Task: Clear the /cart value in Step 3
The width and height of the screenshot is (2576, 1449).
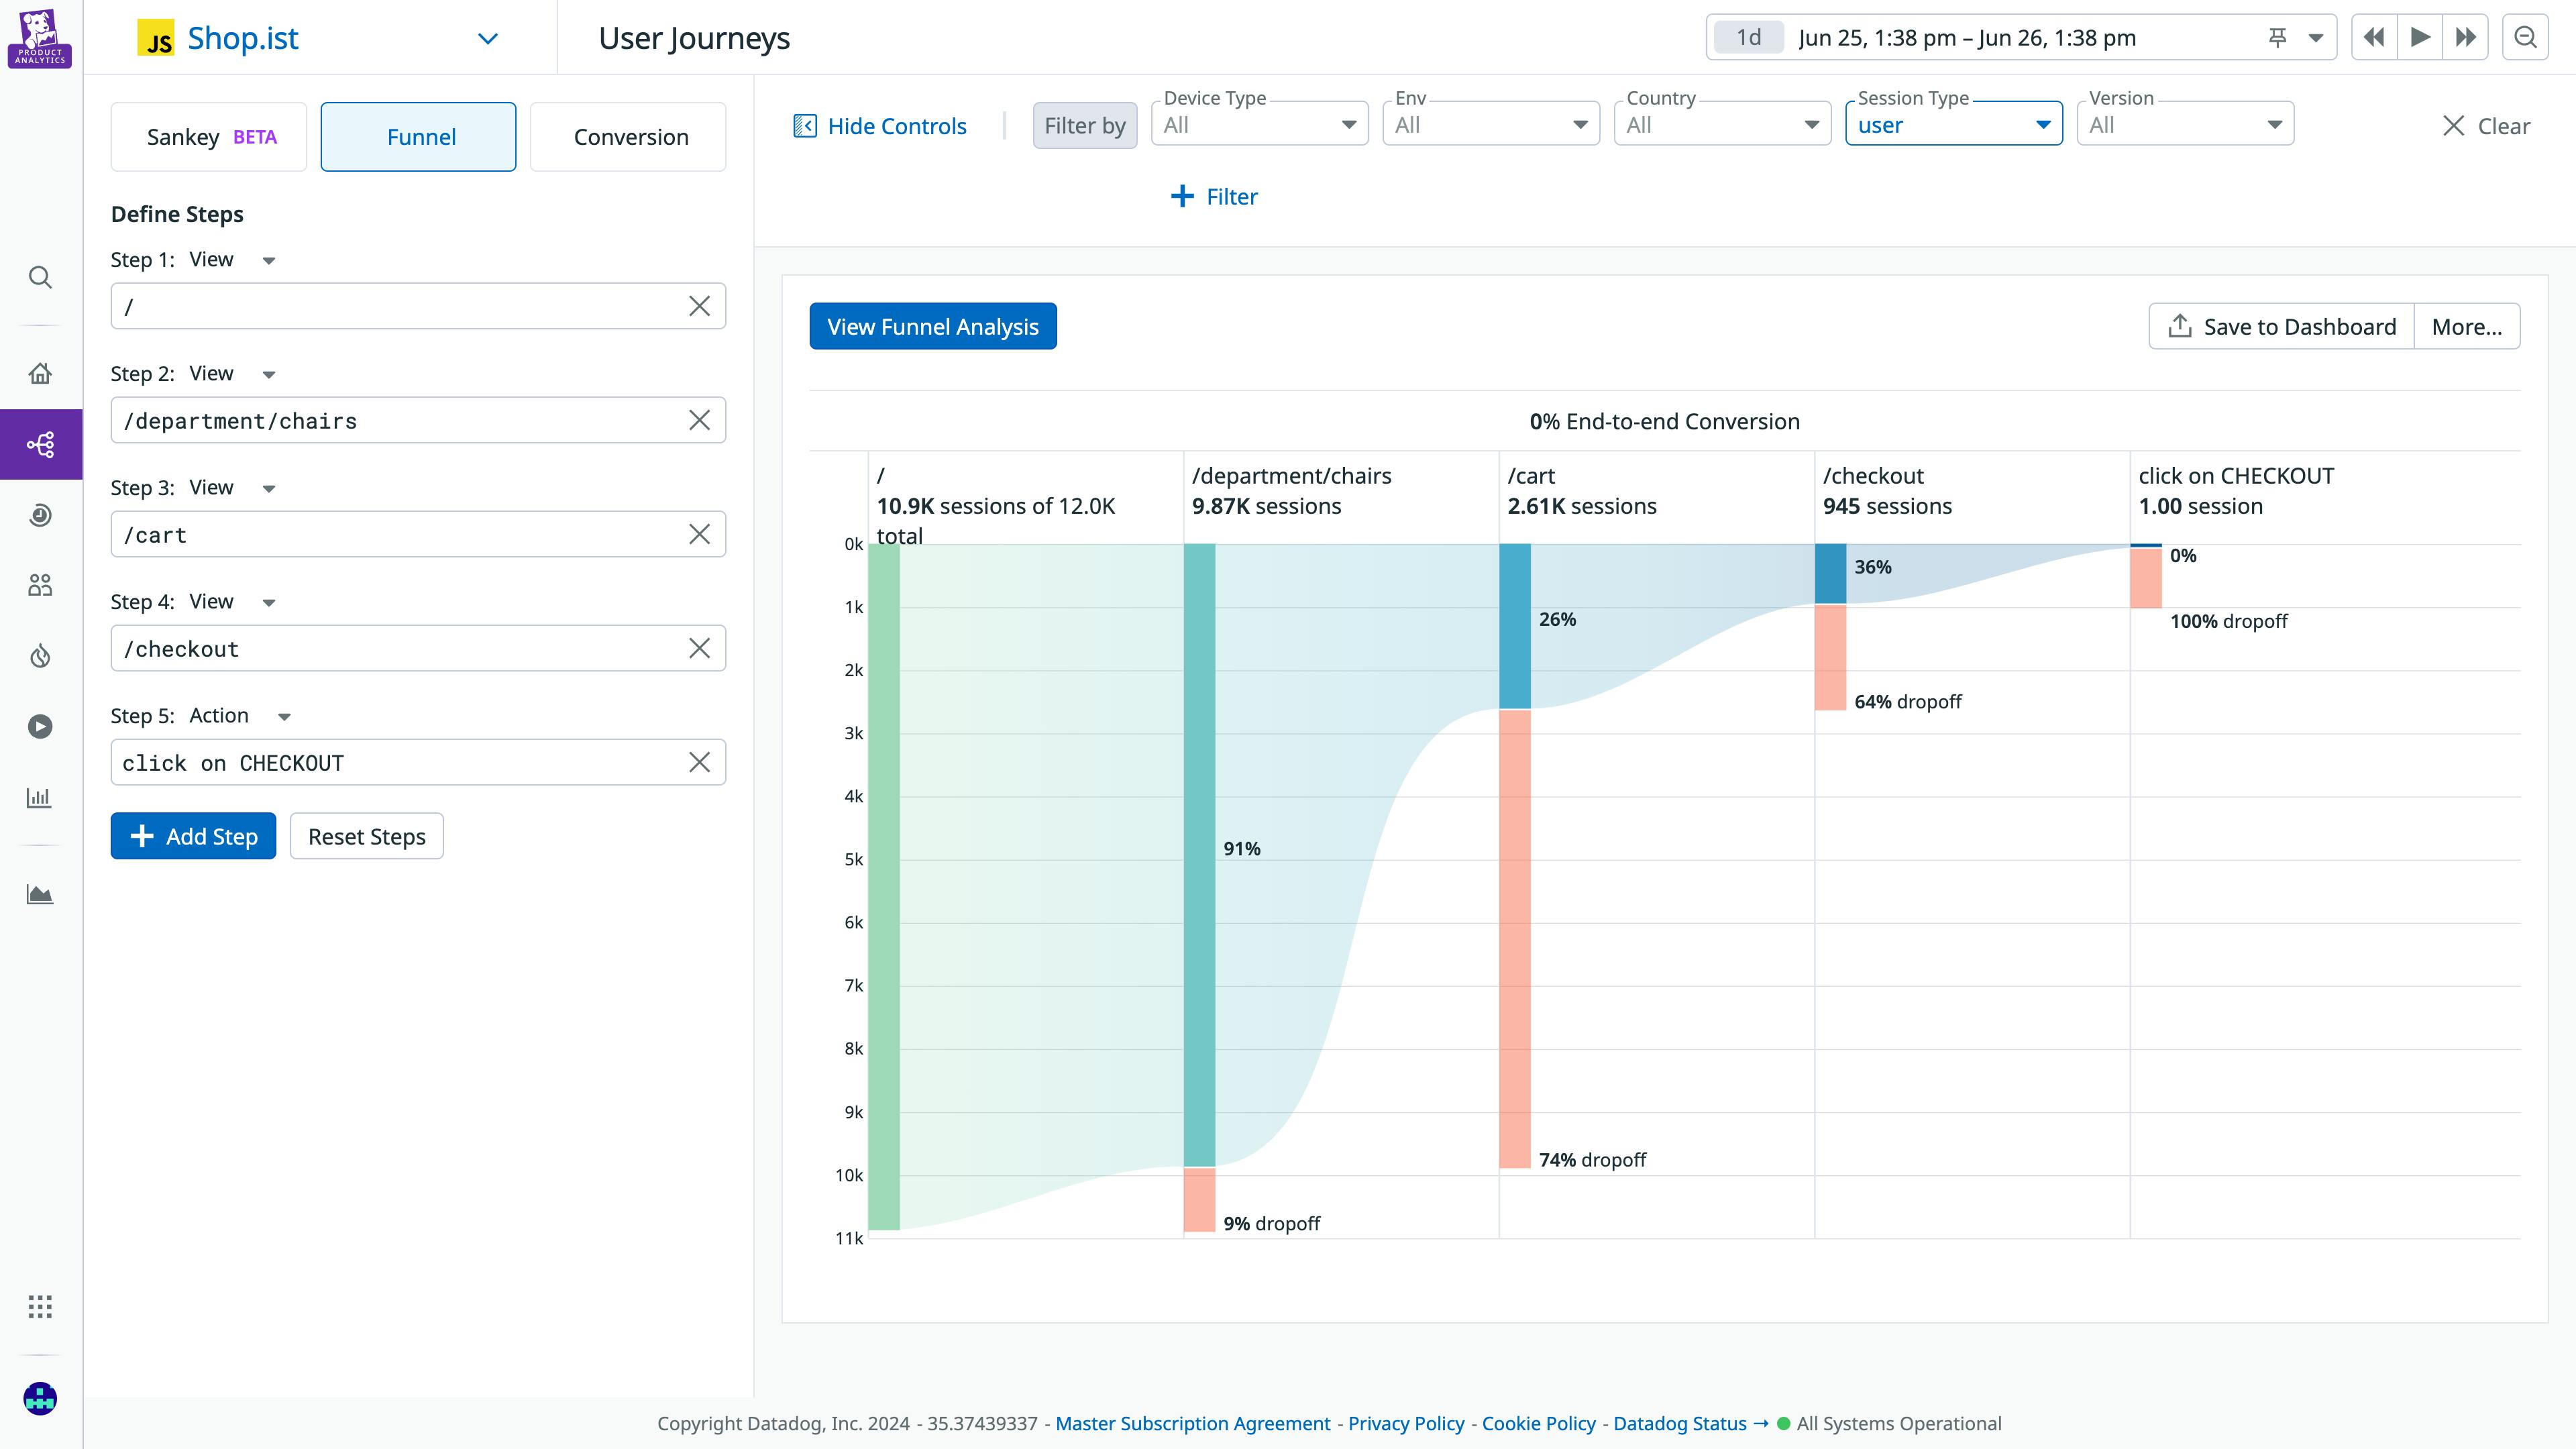Action: [x=699, y=534]
